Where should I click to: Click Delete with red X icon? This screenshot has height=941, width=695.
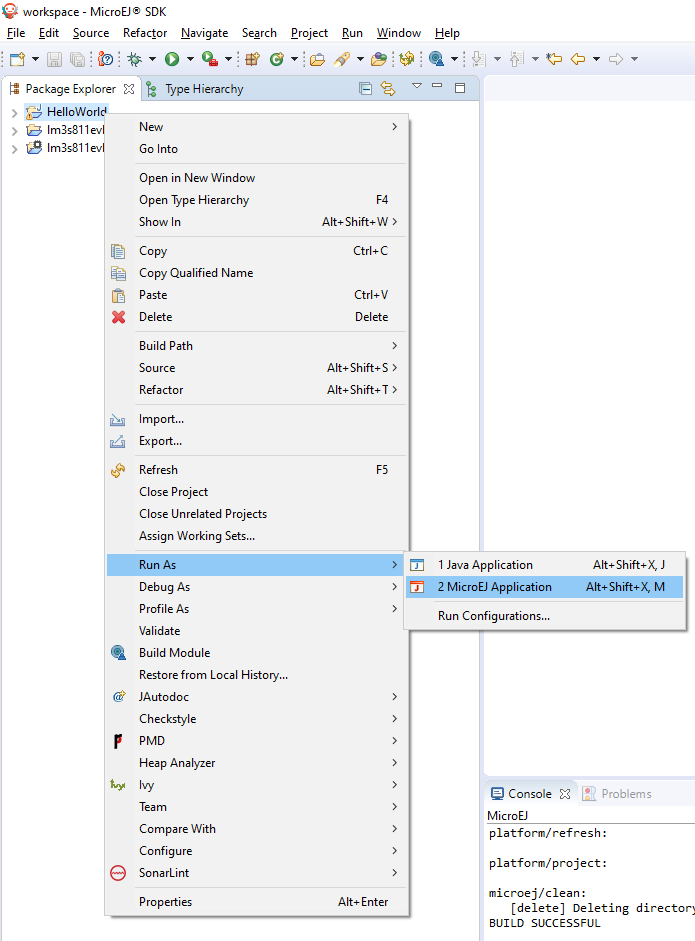tap(256, 317)
